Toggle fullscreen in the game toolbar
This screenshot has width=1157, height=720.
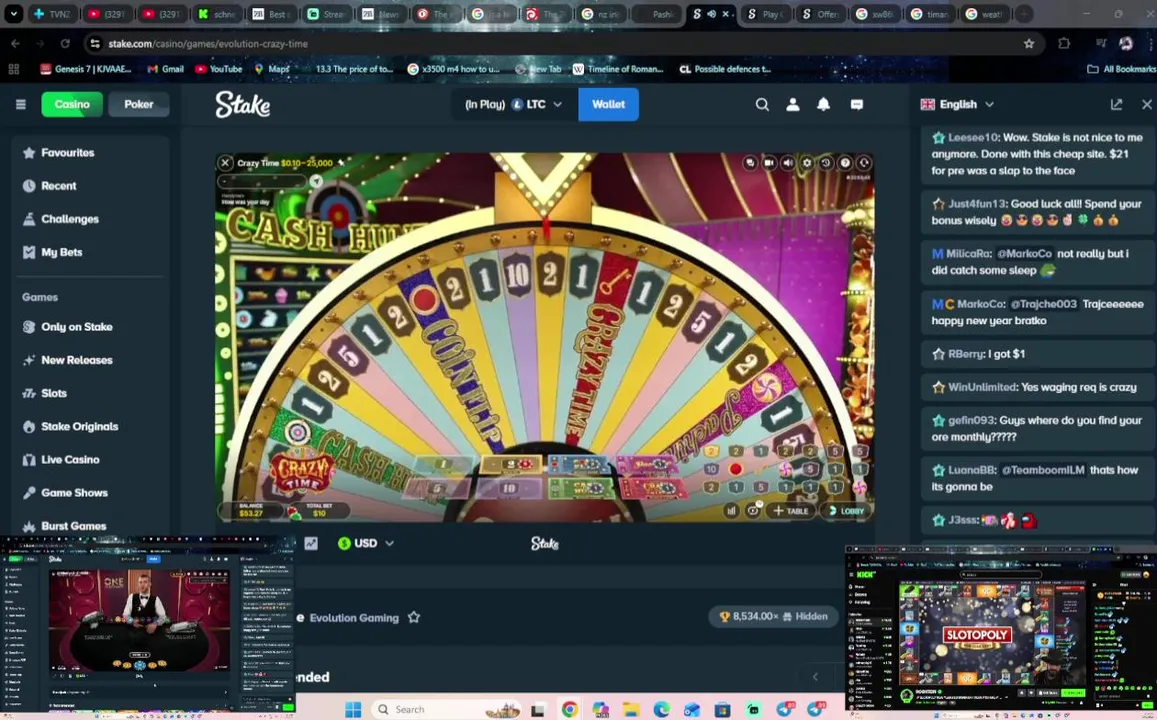[864, 163]
